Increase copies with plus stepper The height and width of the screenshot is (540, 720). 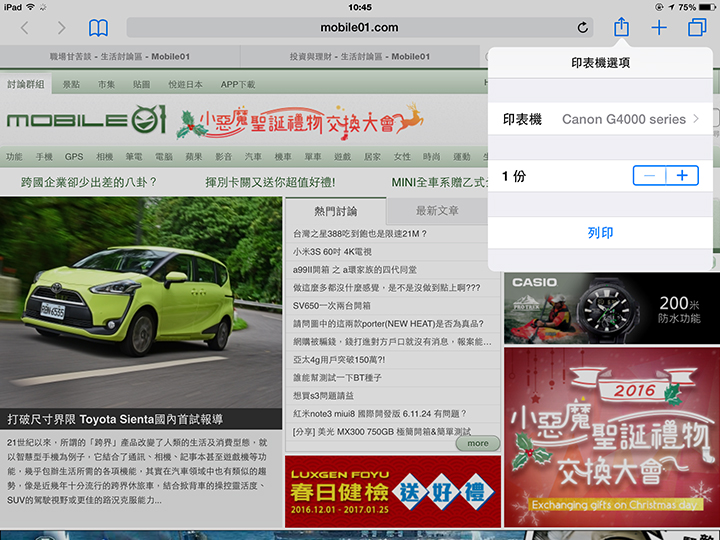coord(682,176)
